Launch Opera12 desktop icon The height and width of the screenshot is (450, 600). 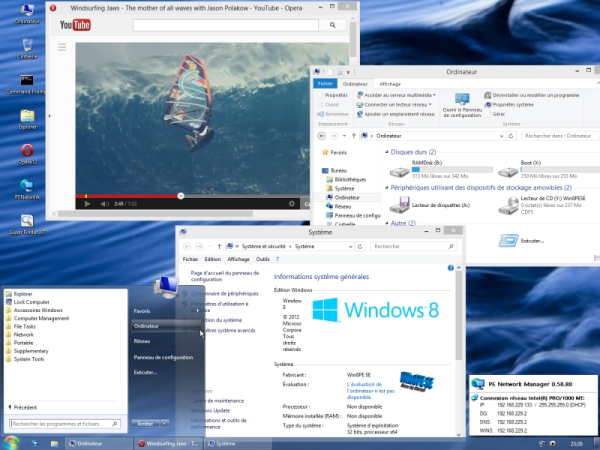coord(27,154)
